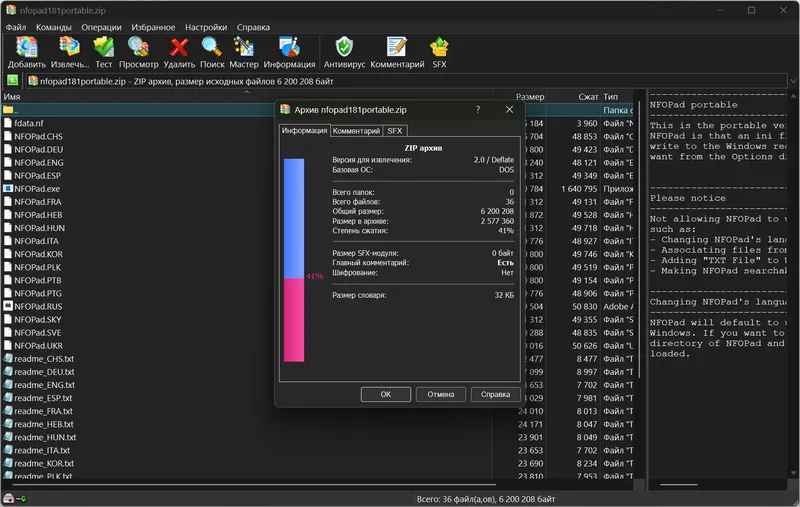Select the NFOPad.exe application icon
The image size is (800, 507).
coord(8,189)
